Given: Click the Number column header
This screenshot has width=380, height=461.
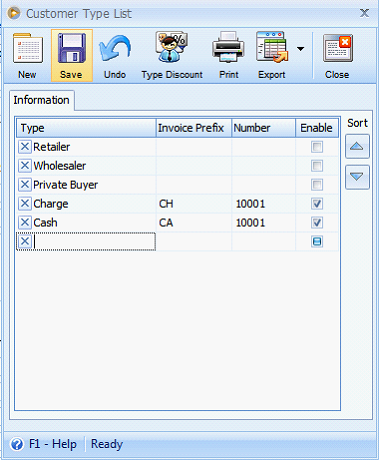Looking at the screenshot, I should point(263,128).
